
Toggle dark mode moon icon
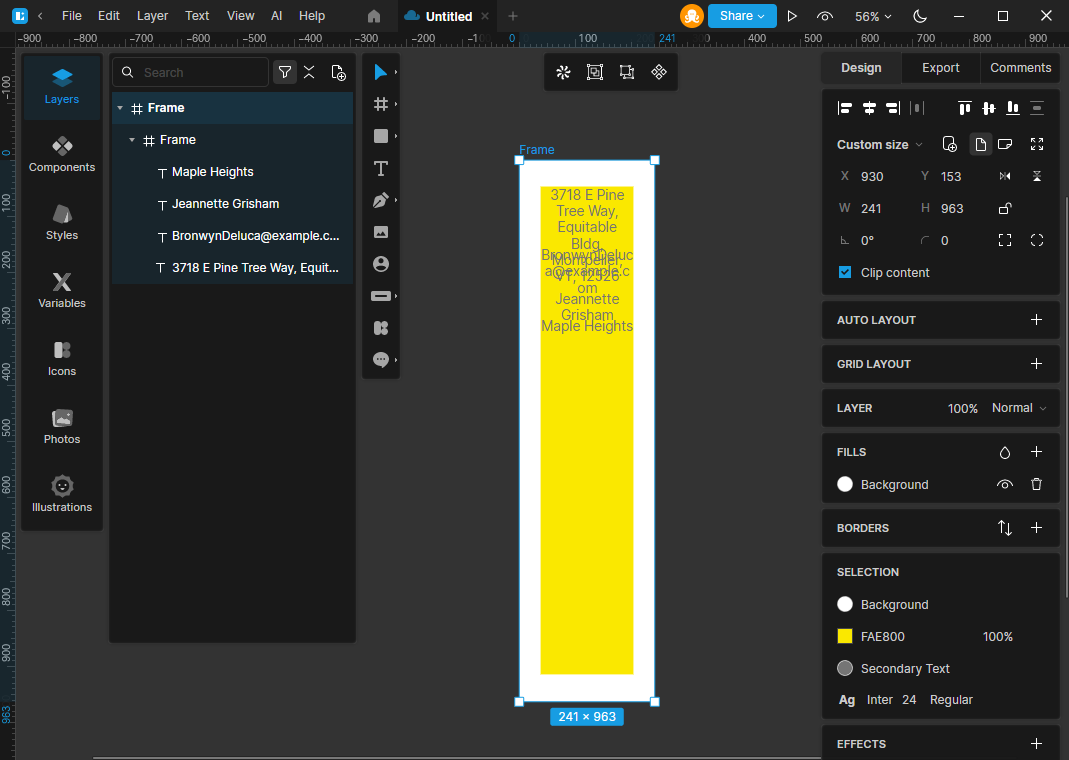[x=920, y=16]
